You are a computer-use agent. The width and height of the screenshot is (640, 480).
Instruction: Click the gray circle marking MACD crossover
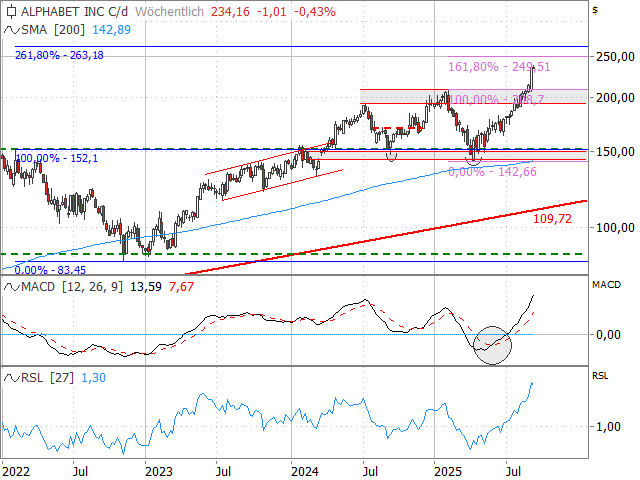coord(493,345)
